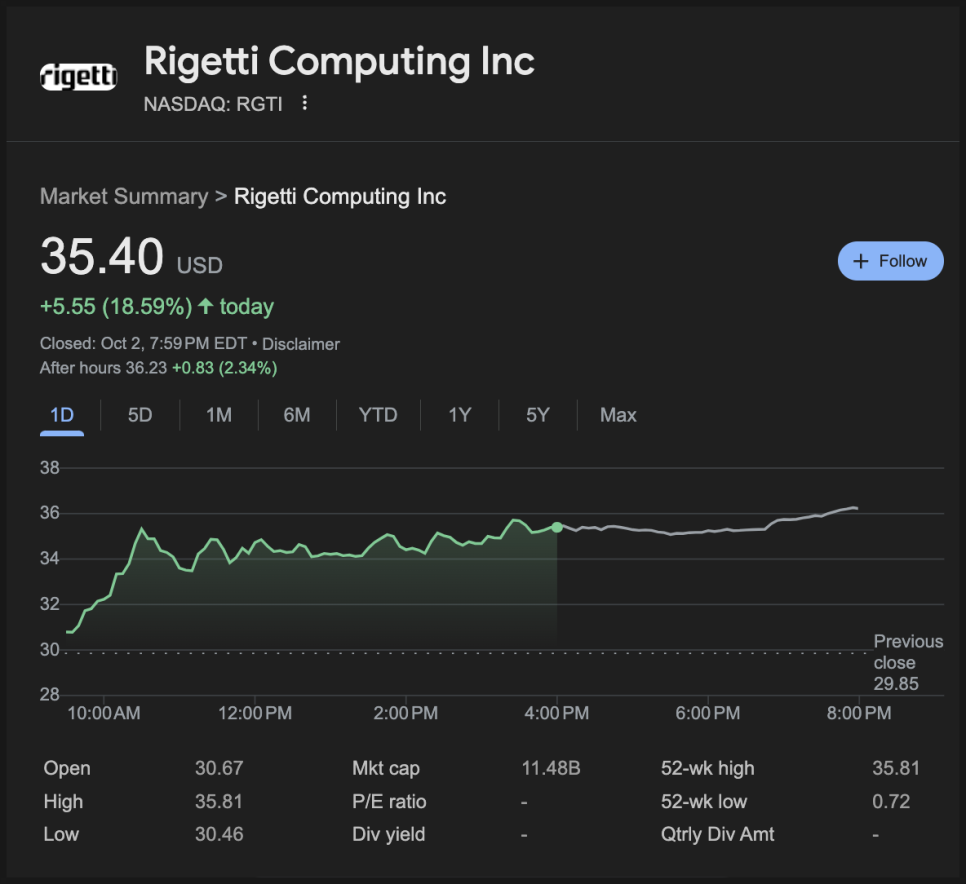Click the After hours price line
This screenshot has height=884, width=966.
(158, 368)
